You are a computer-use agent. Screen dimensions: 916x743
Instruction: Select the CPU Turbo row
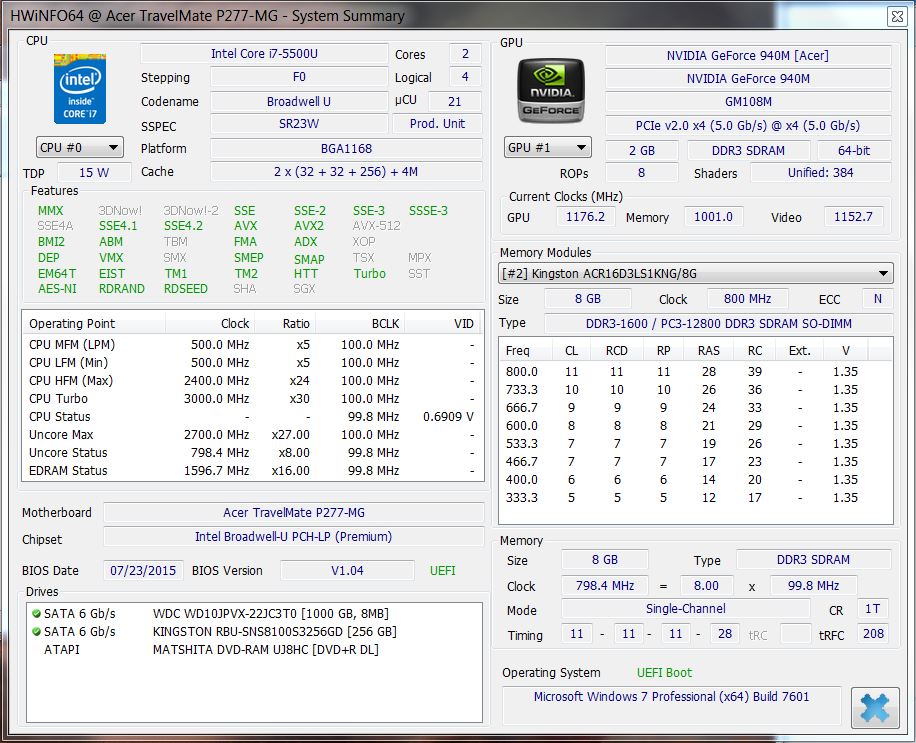250,398
